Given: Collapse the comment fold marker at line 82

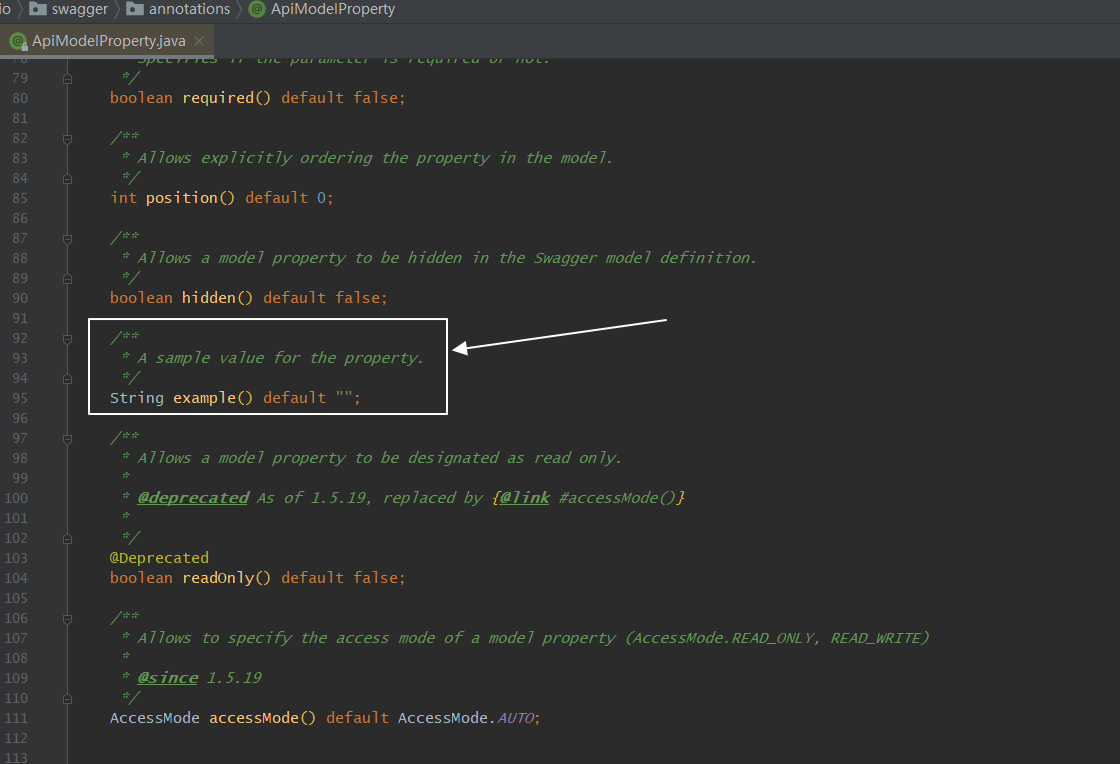Looking at the screenshot, I should (67, 139).
